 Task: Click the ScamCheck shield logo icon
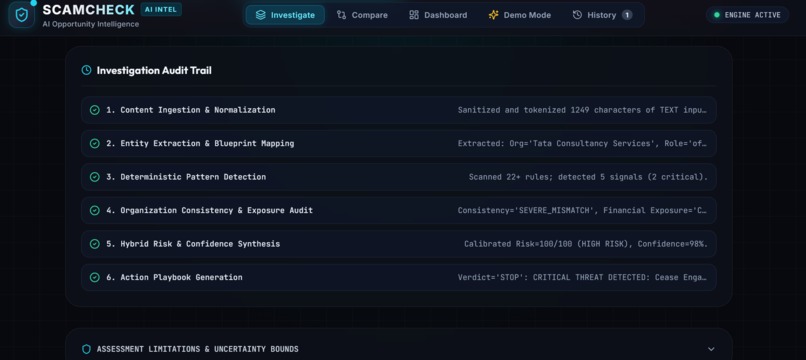coord(22,14)
